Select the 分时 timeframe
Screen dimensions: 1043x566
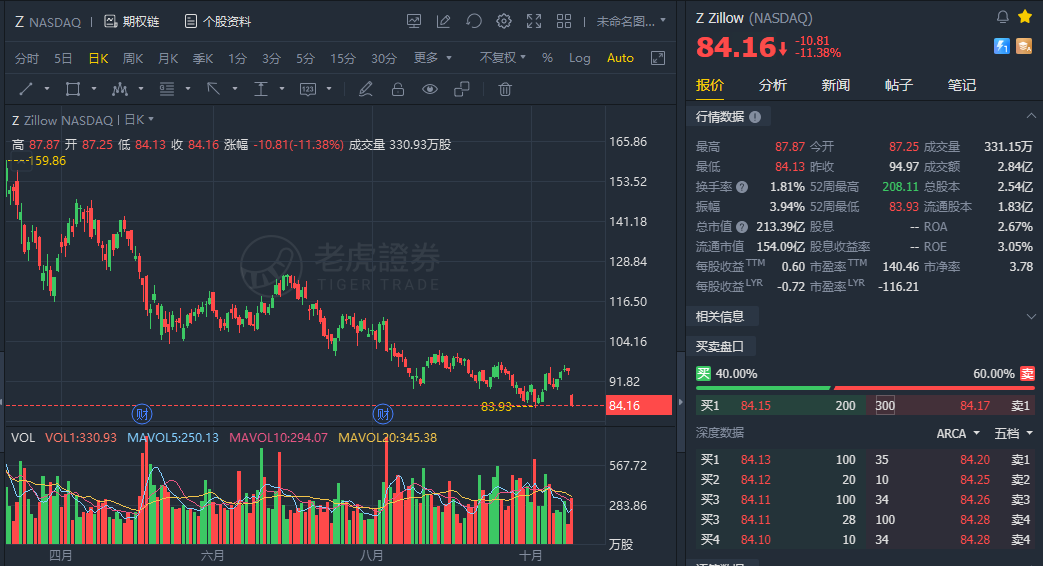coord(27,59)
